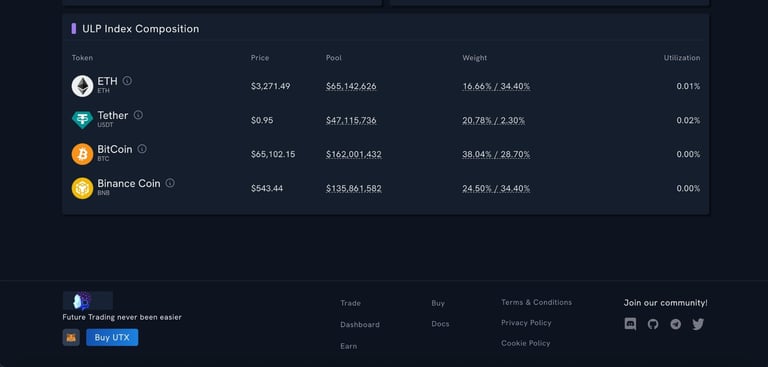768x367 pixels.
Task: Click ETH utilization 0.01%
Action: click(688, 86)
